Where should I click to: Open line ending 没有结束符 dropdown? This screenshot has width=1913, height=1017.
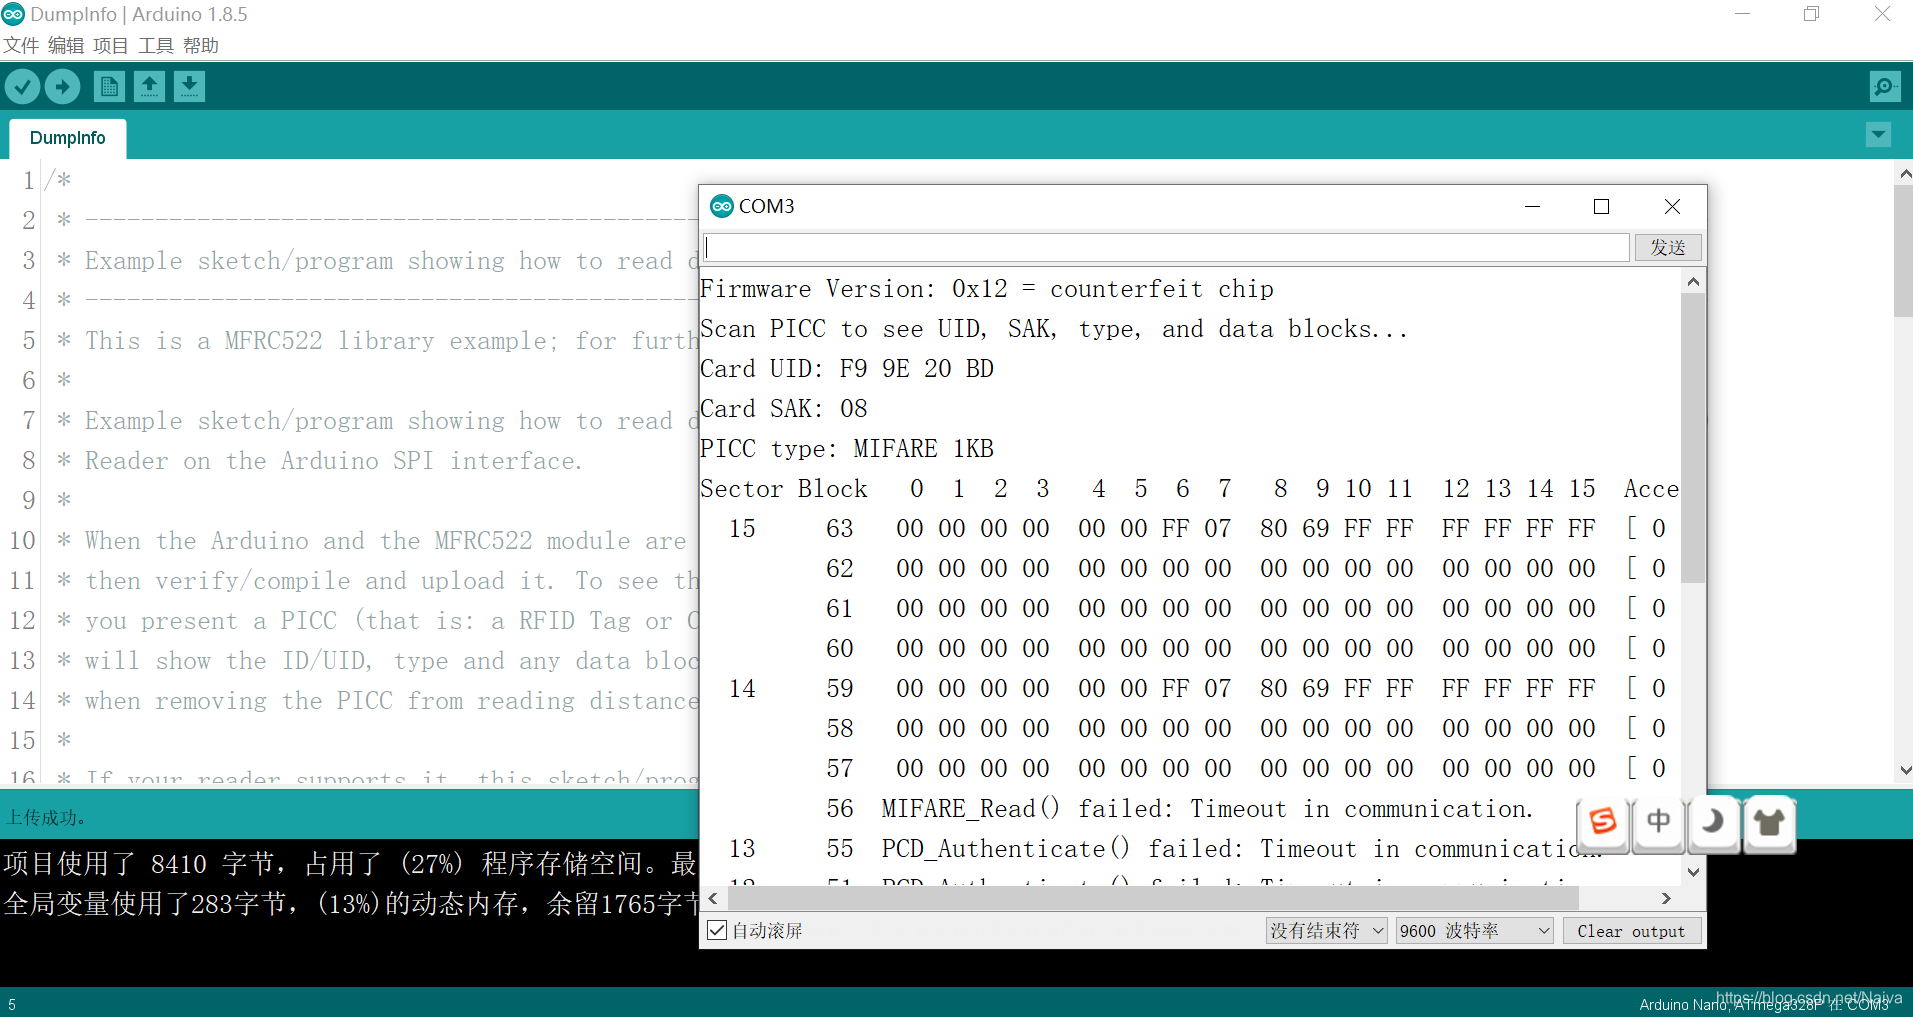(x=1326, y=931)
